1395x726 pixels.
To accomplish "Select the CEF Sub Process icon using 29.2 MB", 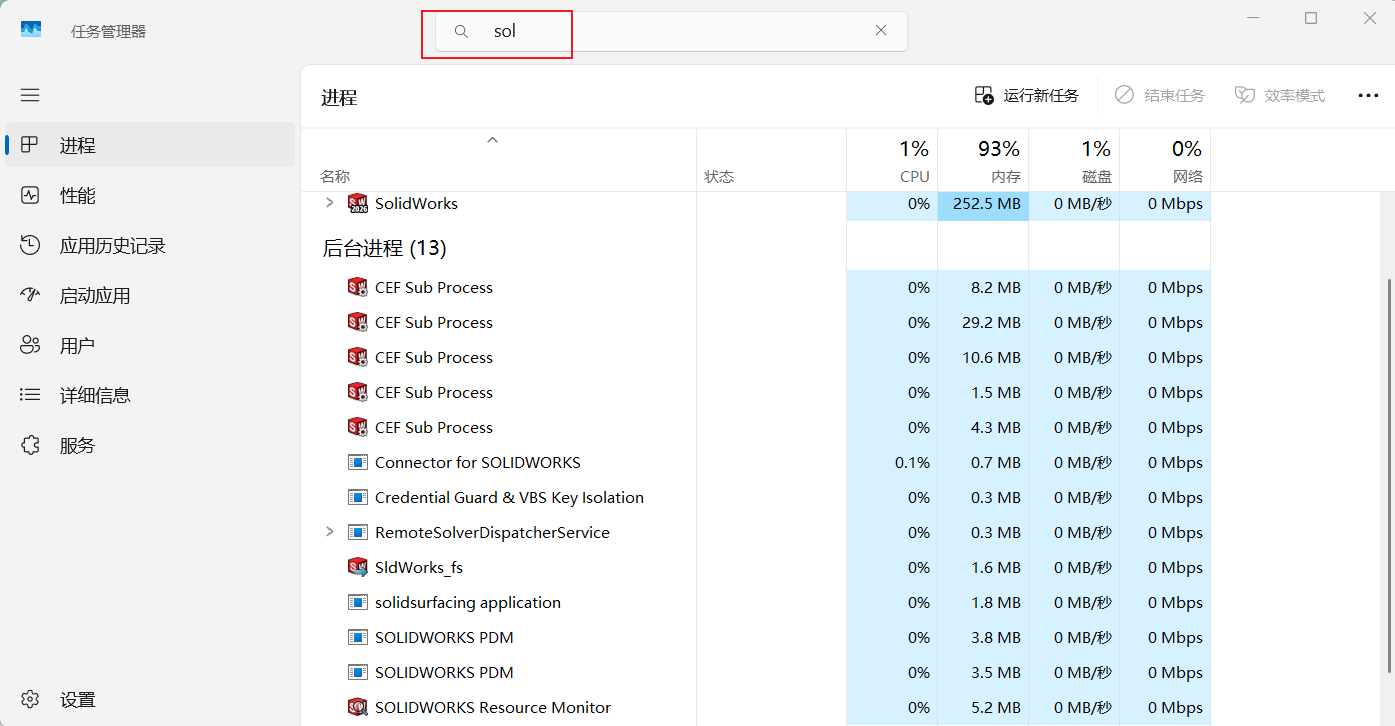I will (x=357, y=322).
